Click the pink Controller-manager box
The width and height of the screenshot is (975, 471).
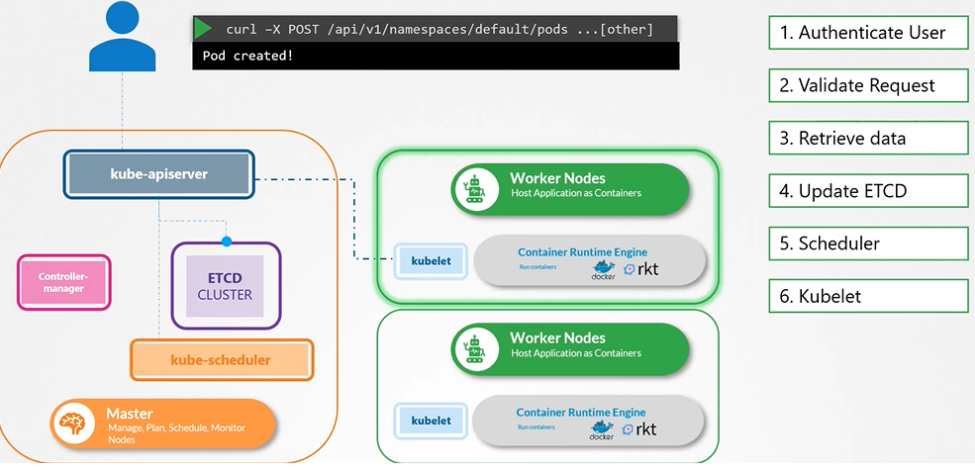click(x=64, y=281)
